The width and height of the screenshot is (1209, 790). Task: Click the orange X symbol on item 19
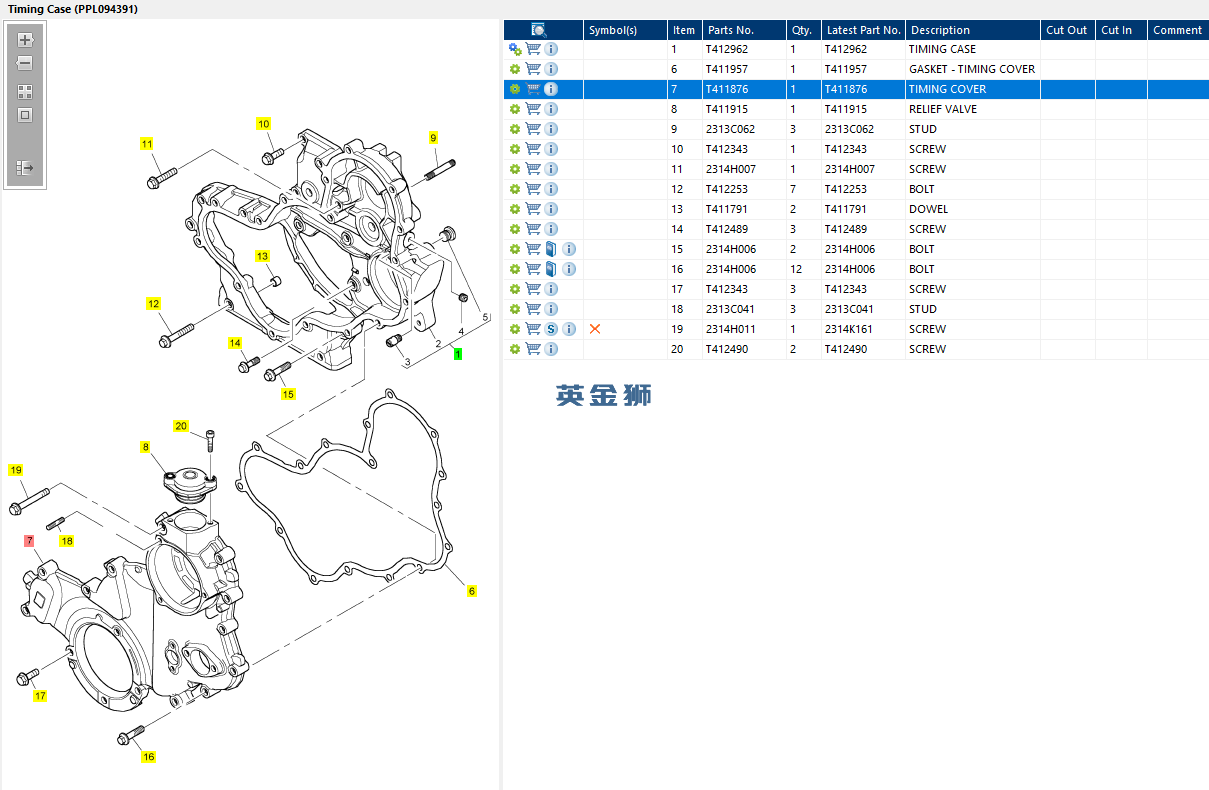[x=595, y=329]
